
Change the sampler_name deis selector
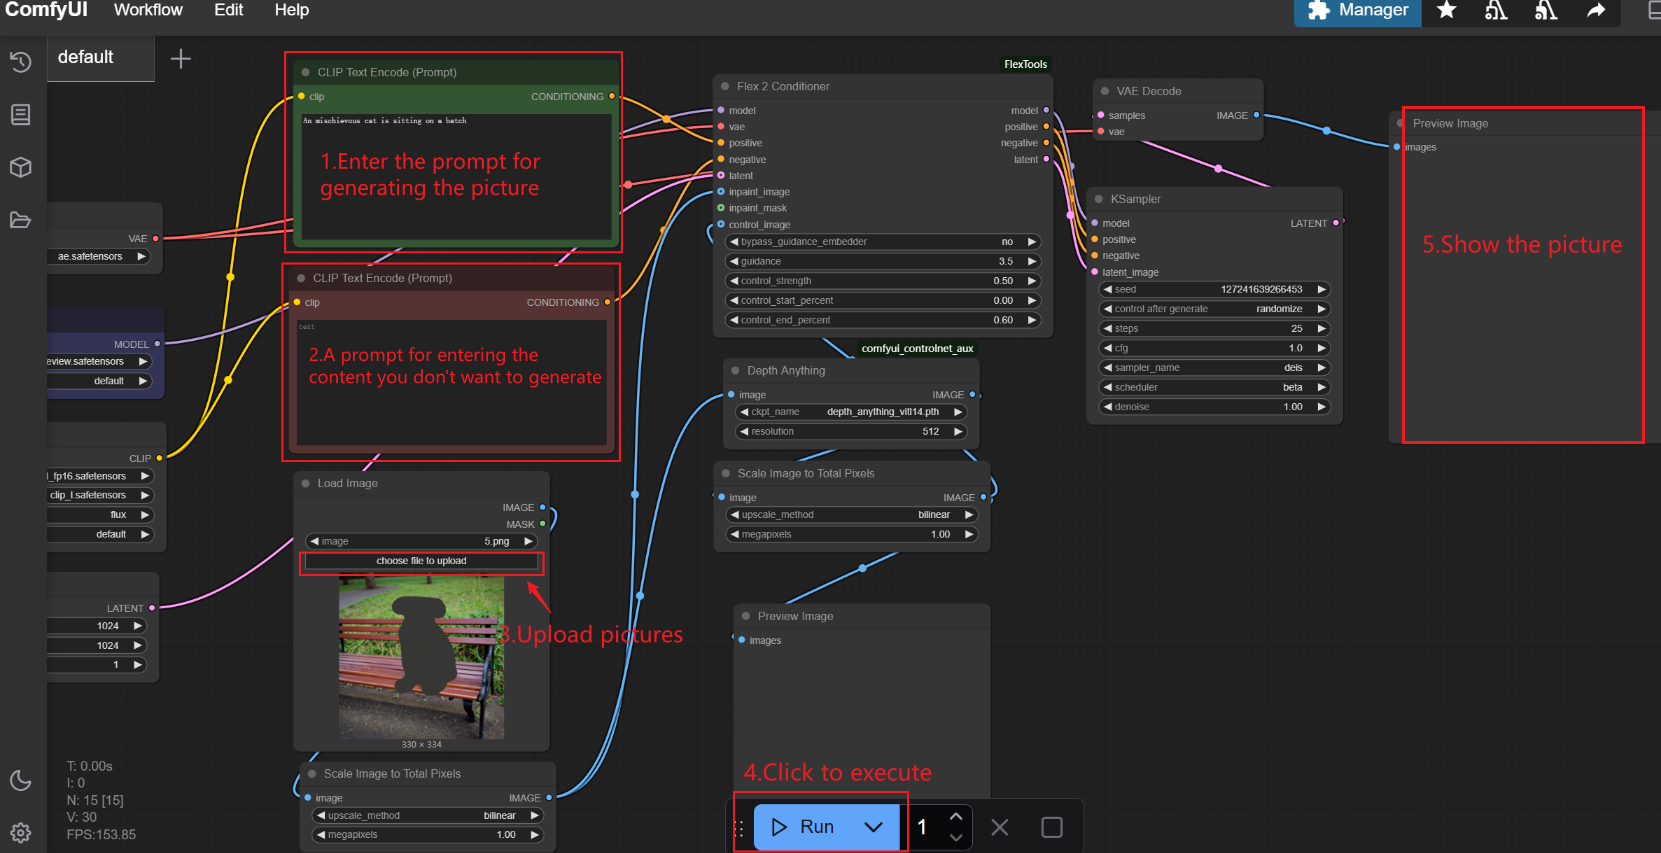pyautogui.click(x=1213, y=368)
